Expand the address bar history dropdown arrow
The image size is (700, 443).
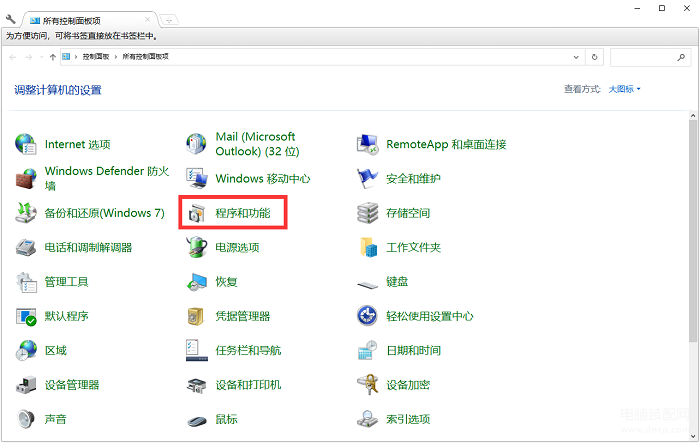tap(579, 57)
